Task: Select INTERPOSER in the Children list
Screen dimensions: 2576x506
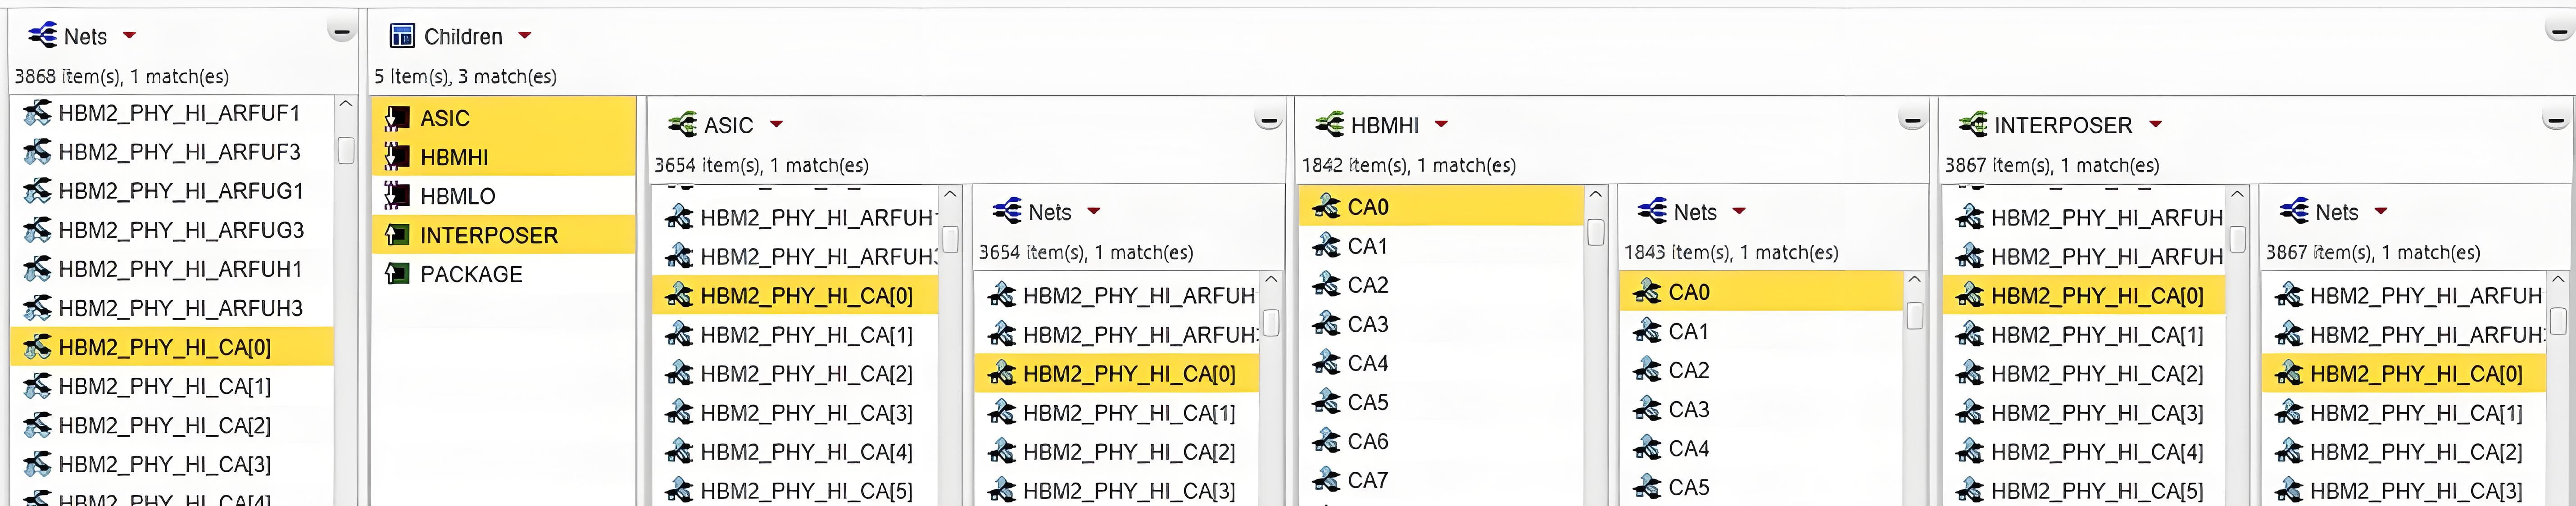Action: [504, 235]
